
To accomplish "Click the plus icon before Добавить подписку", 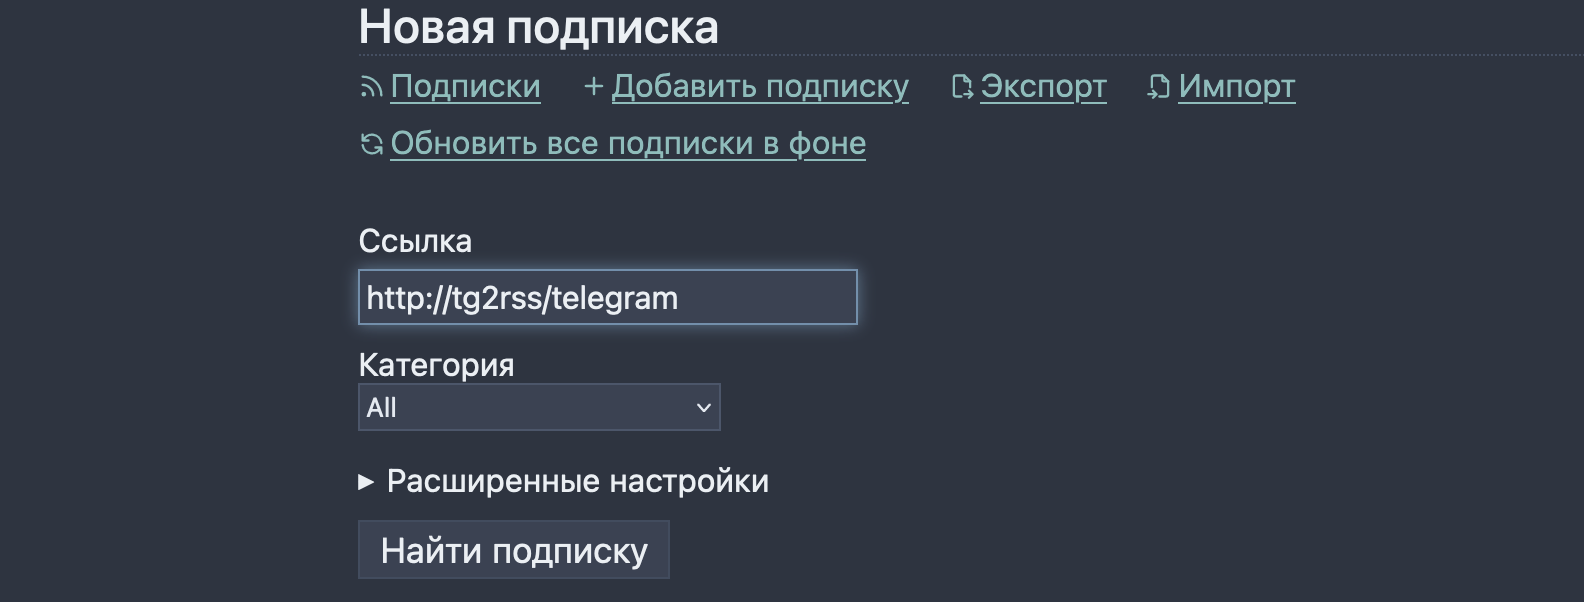I will tap(593, 87).
